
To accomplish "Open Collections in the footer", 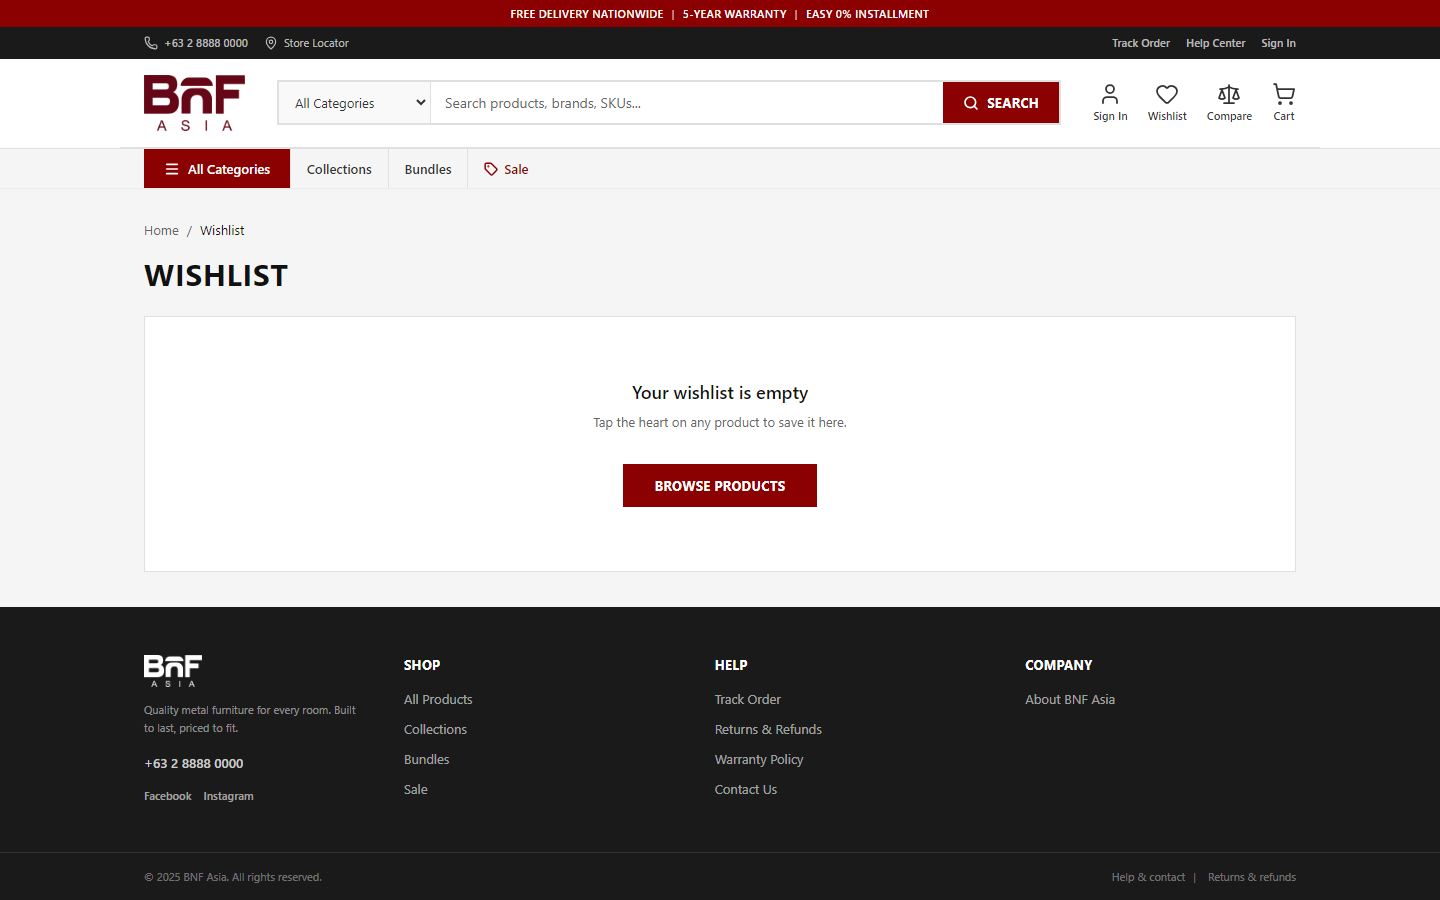I will (x=435, y=729).
